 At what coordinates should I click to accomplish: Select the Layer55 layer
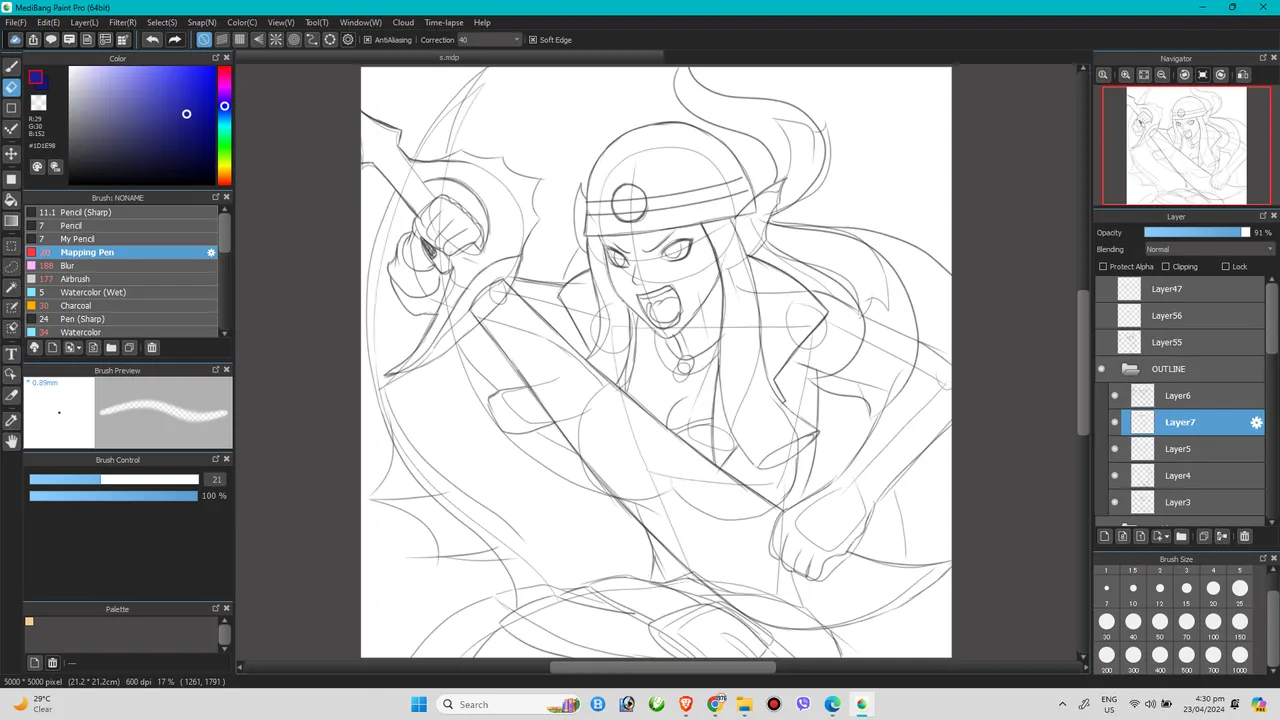(1180, 342)
